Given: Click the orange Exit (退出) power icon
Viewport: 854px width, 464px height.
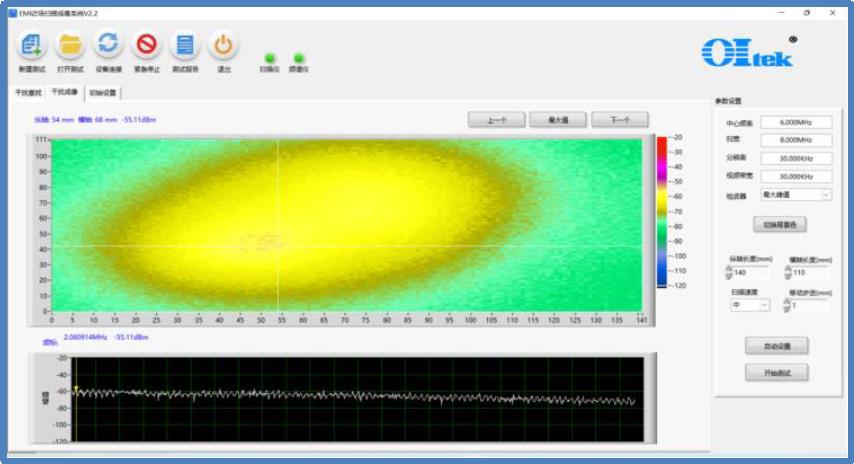Looking at the screenshot, I should pos(223,45).
